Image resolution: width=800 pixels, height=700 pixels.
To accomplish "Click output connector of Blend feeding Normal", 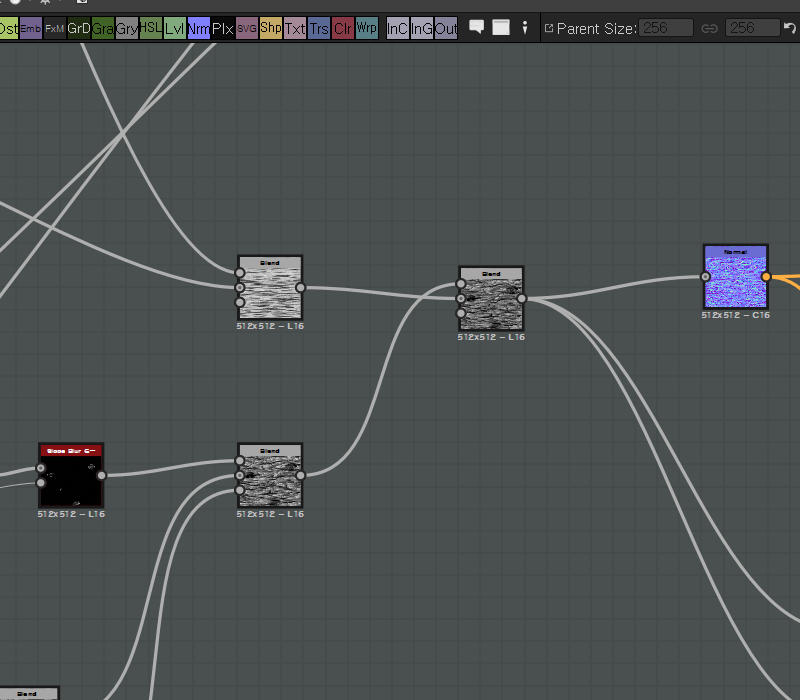I will [x=521, y=298].
